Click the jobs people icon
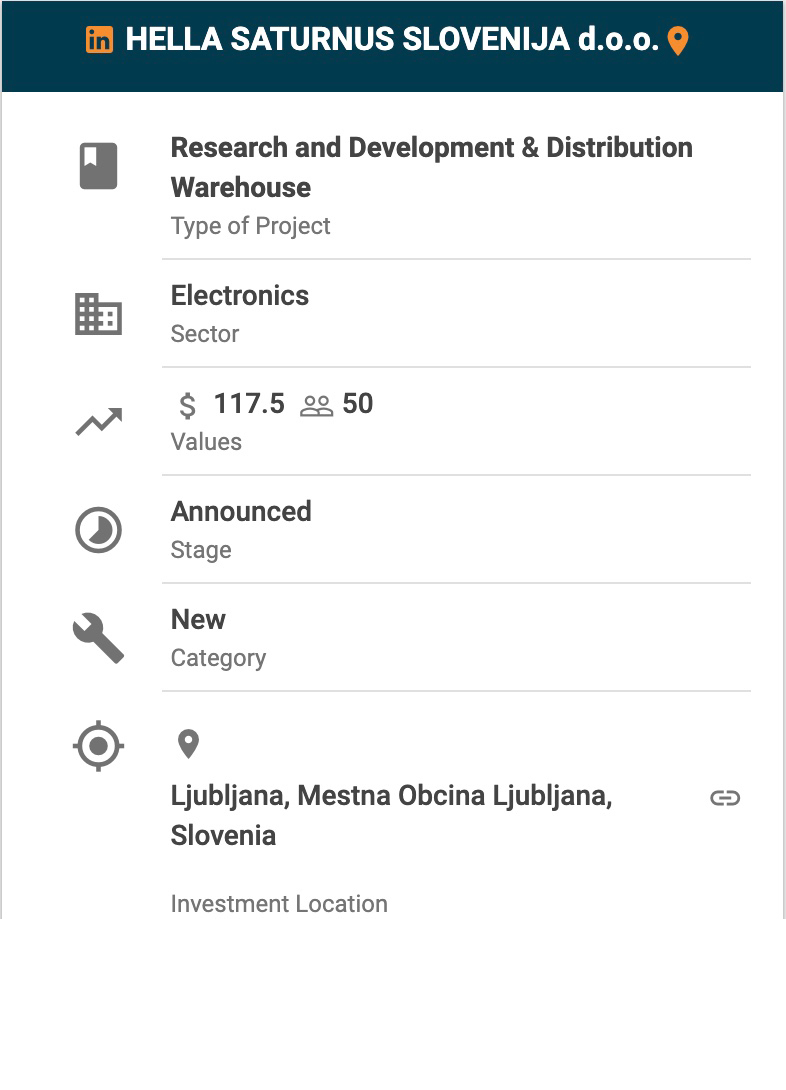 point(316,405)
